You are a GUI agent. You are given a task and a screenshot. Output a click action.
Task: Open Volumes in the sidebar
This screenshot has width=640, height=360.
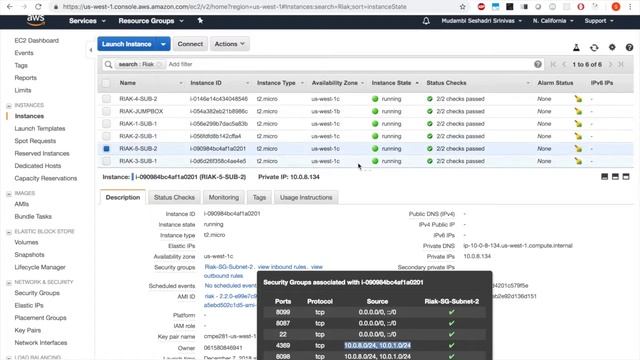pyautogui.click(x=27, y=242)
